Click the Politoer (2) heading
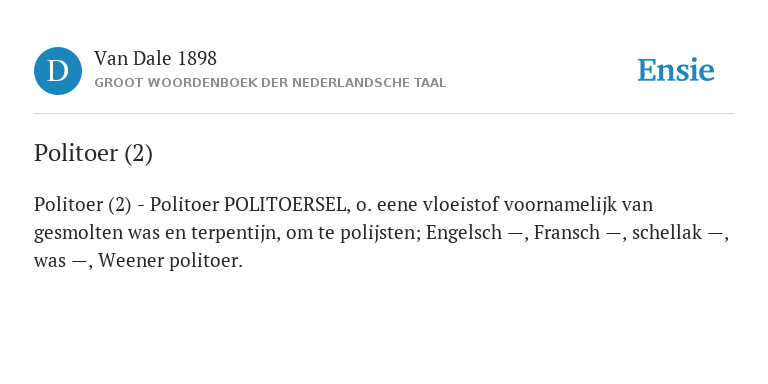768x384 pixels. coord(93,153)
